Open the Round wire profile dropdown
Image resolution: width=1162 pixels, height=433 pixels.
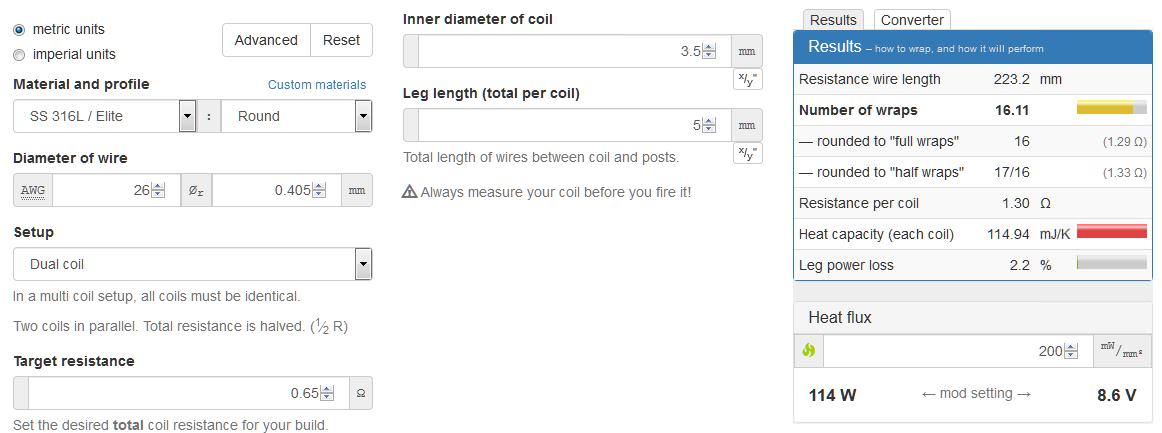coord(296,116)
